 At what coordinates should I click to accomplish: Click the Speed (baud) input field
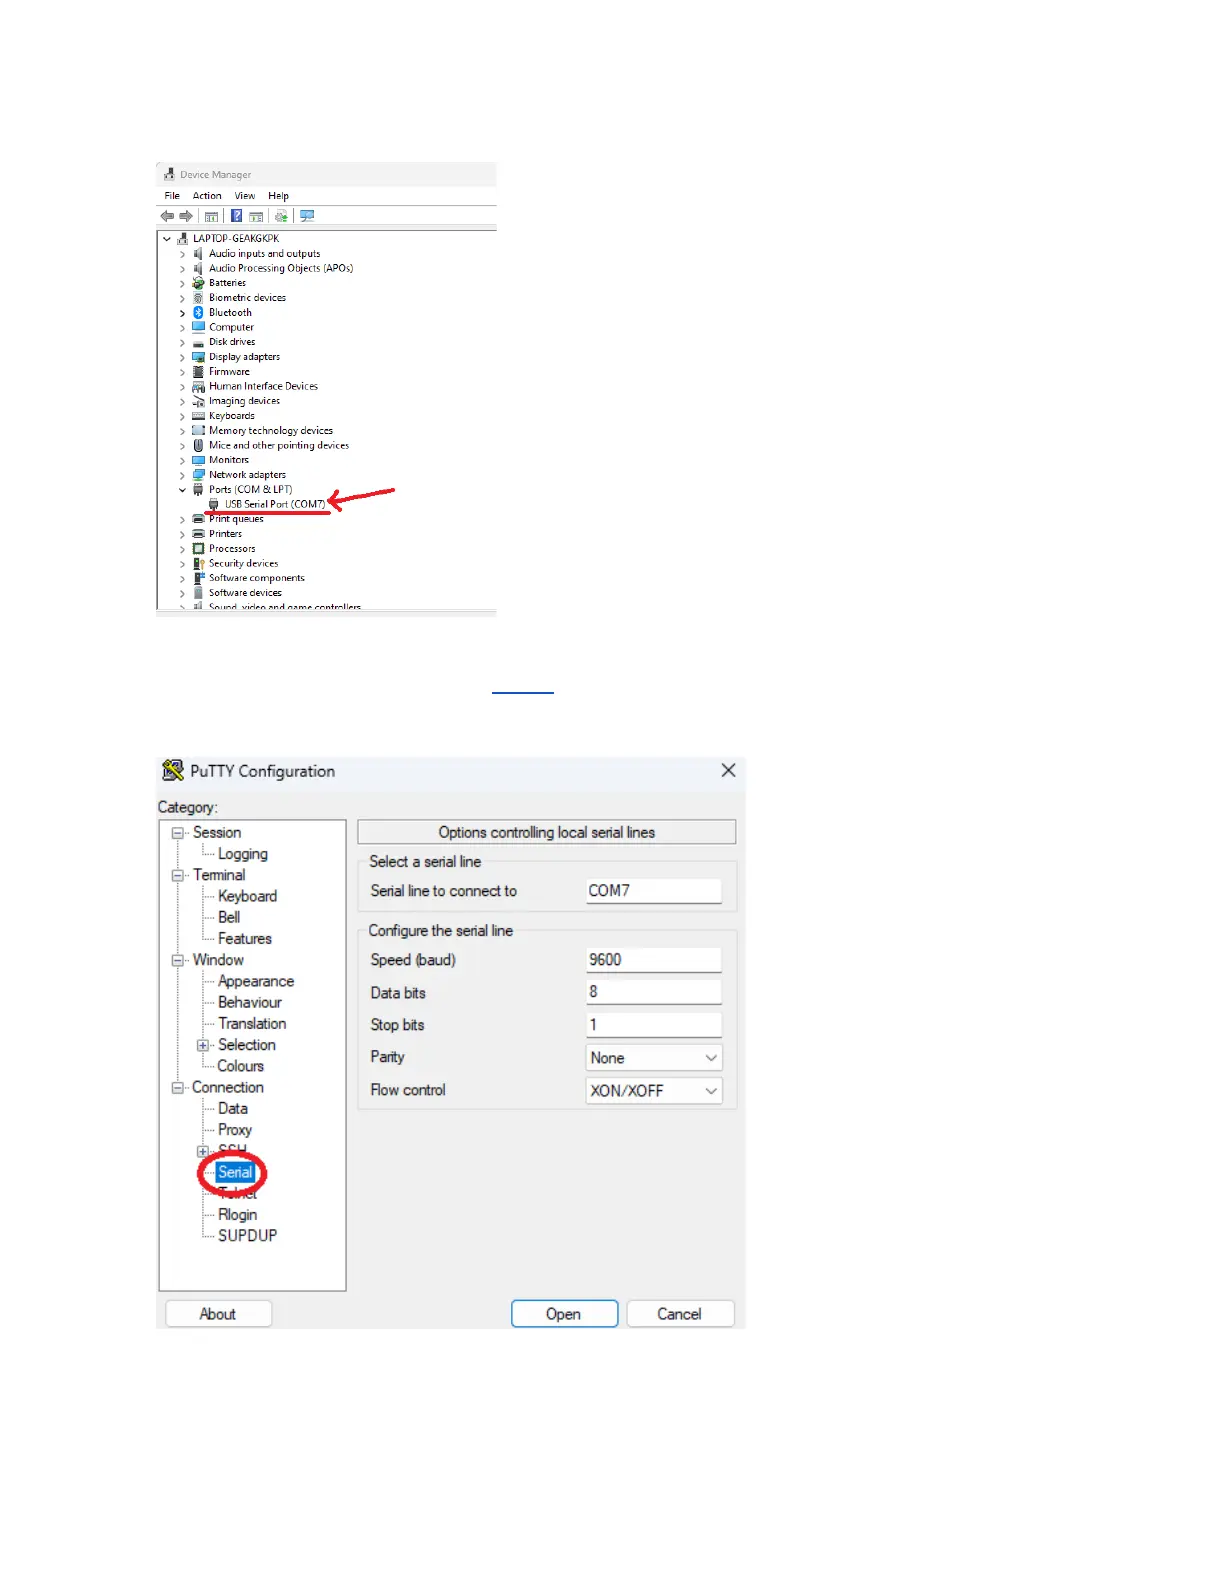click(x=654, y=960)
